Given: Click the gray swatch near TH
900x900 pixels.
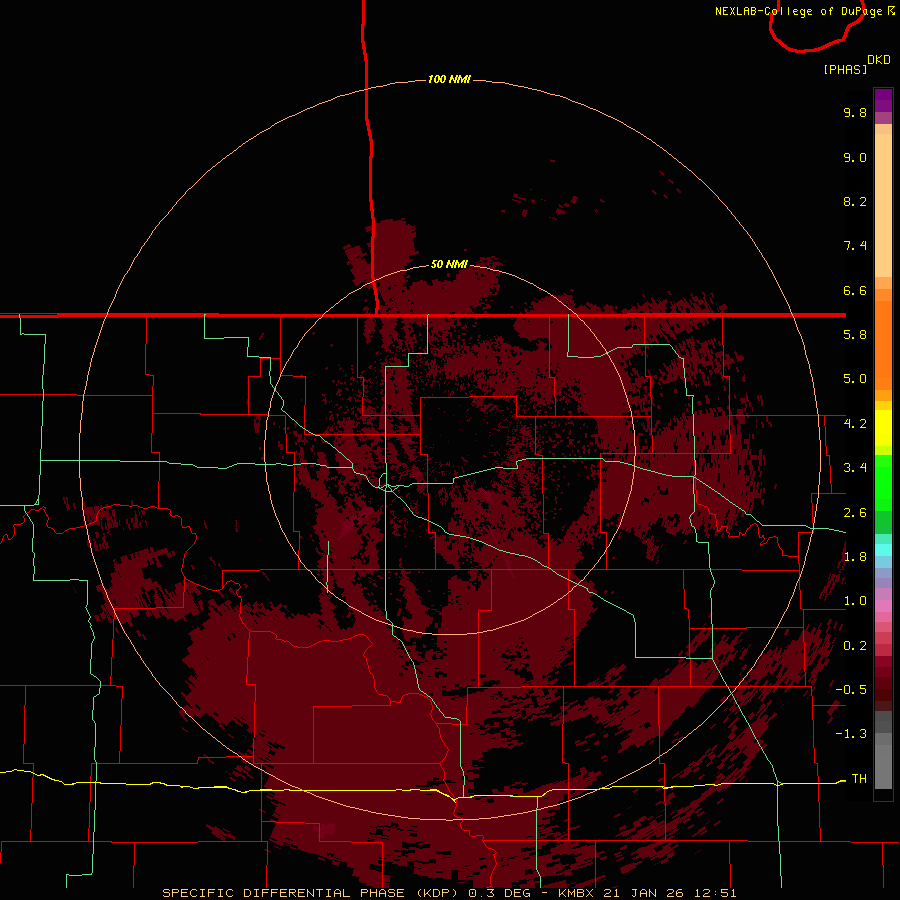Looking at the screenshot, I should (x=883, y=767).
